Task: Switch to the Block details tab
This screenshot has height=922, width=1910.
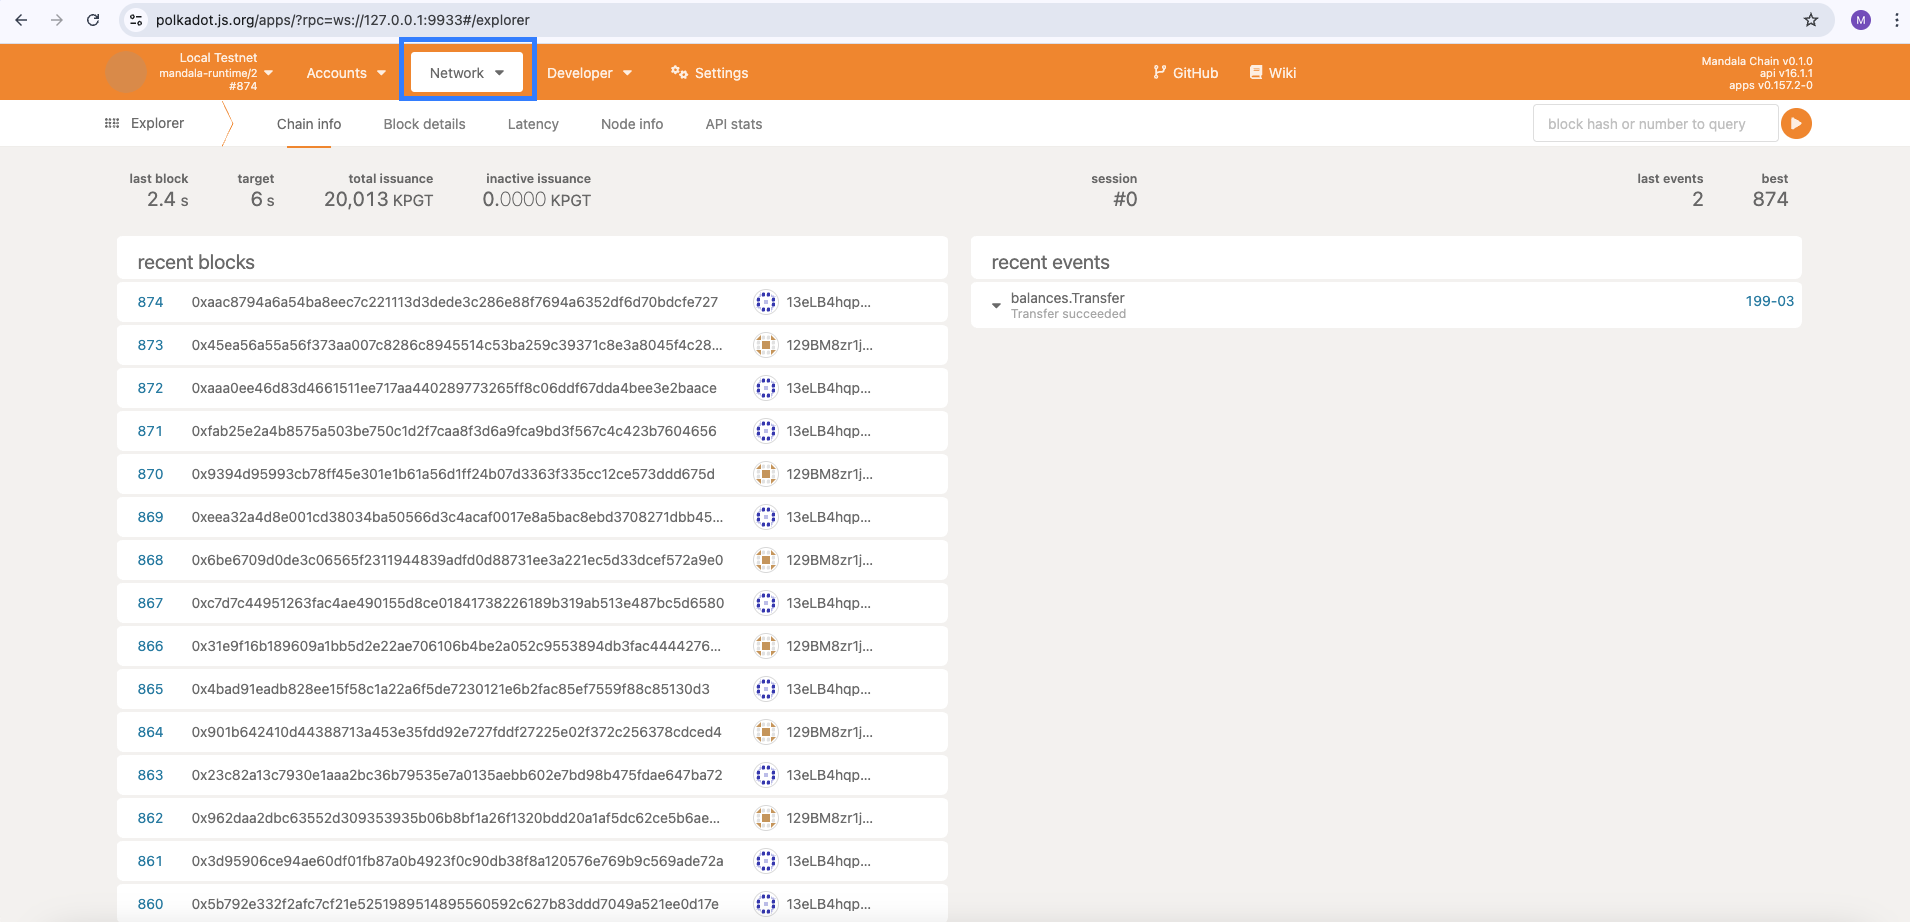Action: point(424,124)
